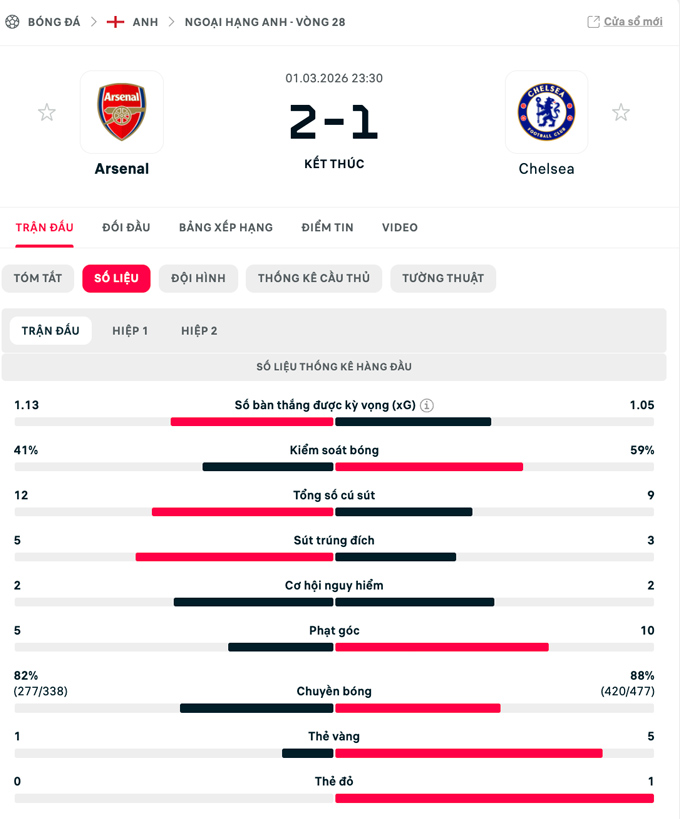This screenshot has width=680, height=819.
Task: Favorite Chelsea with the star icon
Action: [x=621, y=113]
